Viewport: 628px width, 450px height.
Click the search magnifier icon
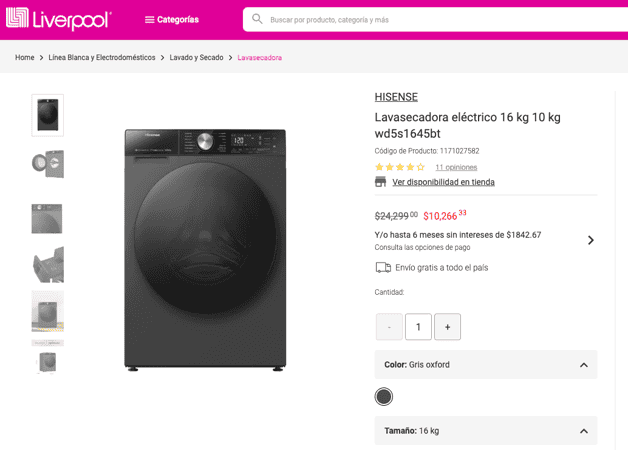[x=257, y=19]
